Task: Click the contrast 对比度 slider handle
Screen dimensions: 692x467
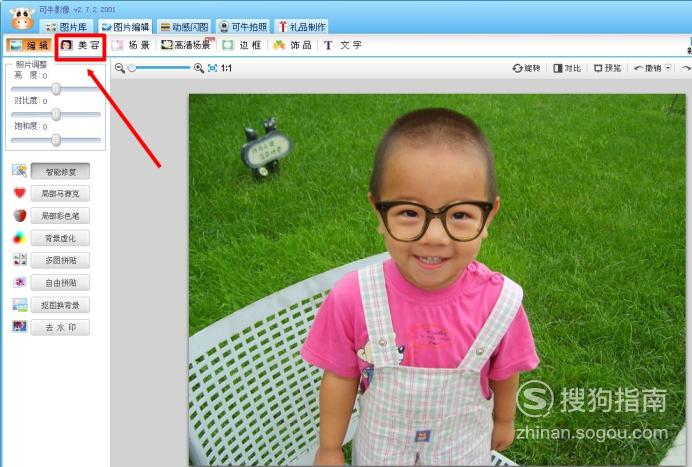Action: (56, 115)
